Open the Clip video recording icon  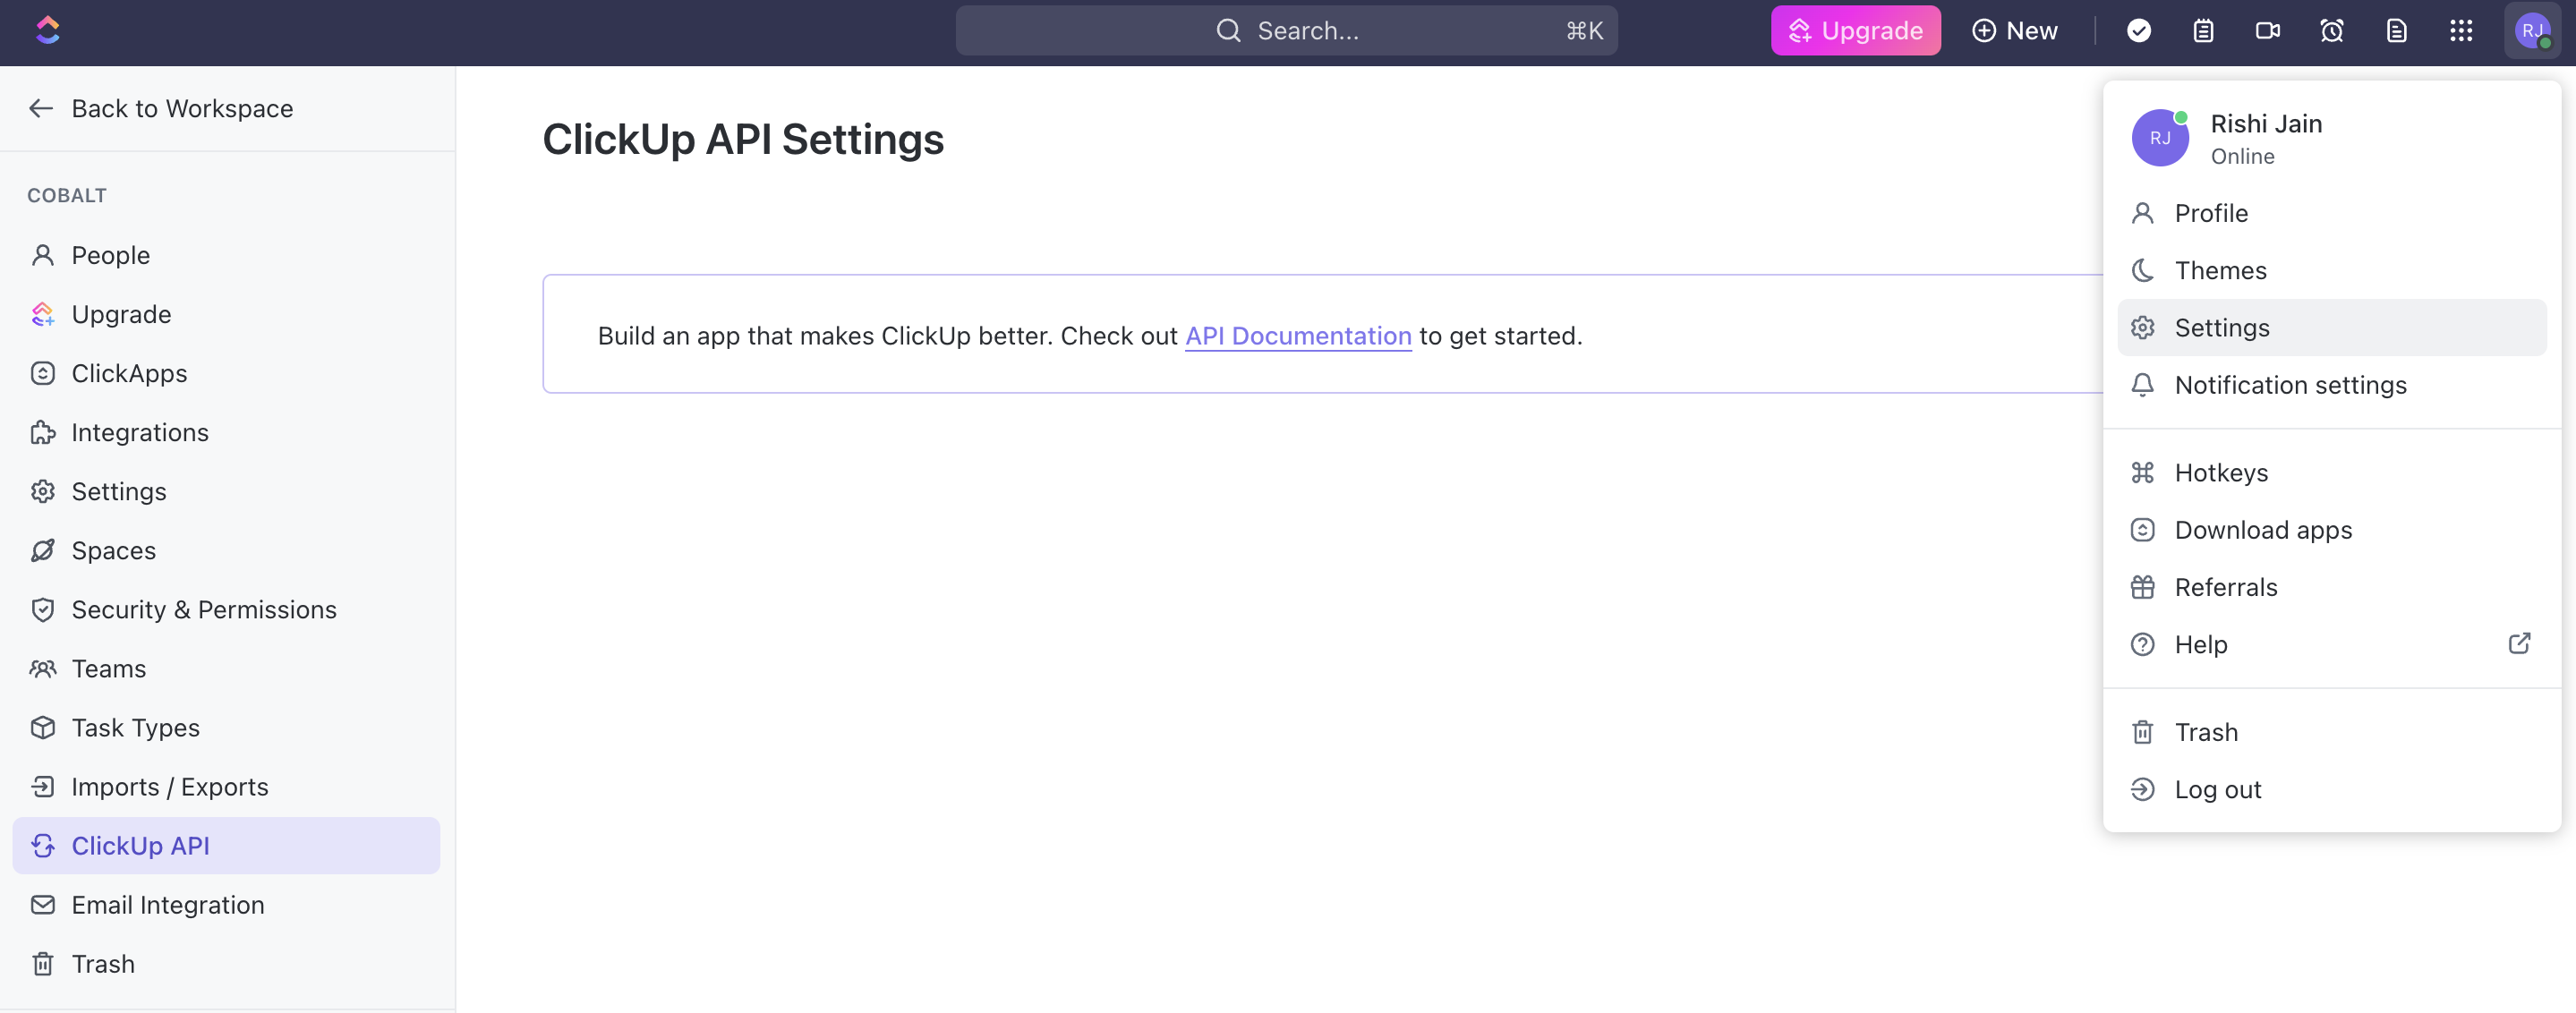click(x=2267, y=30)
